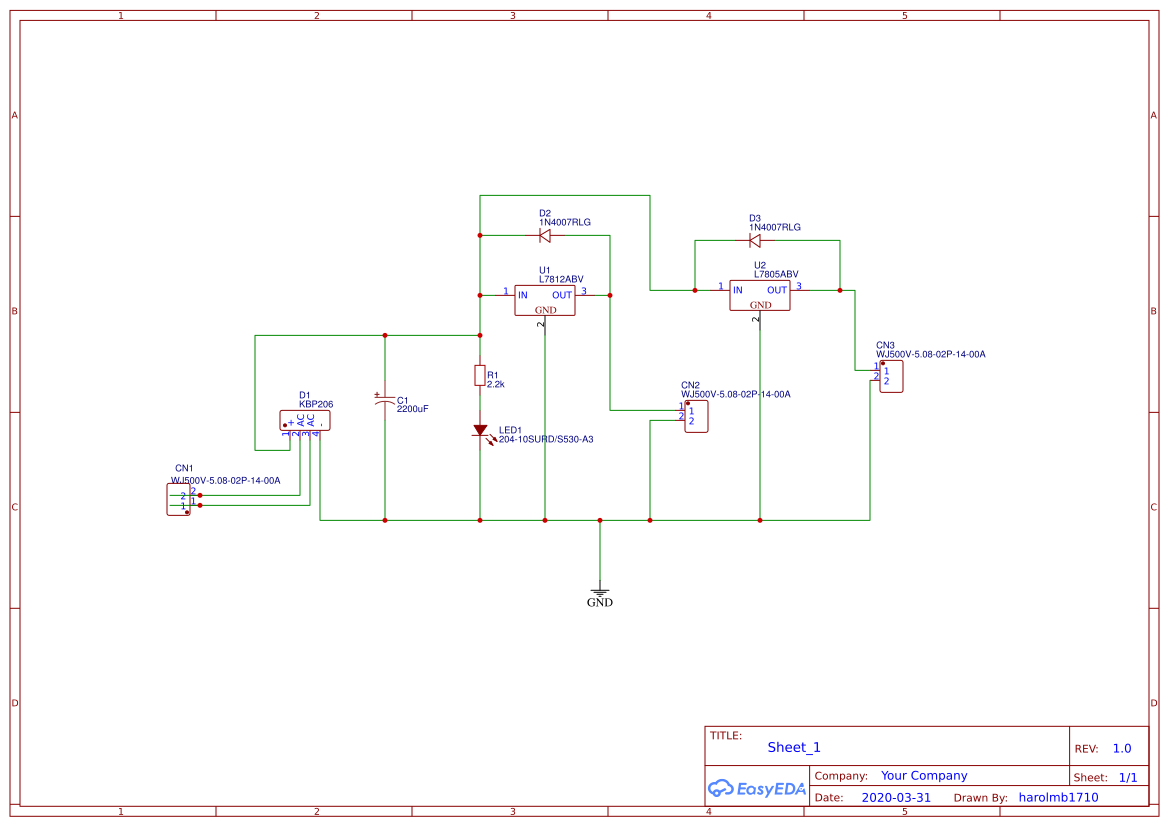Select the 2020-03-31 date field
The height and width of the screenshot is (827, 1169).
[x=897, y=797]
